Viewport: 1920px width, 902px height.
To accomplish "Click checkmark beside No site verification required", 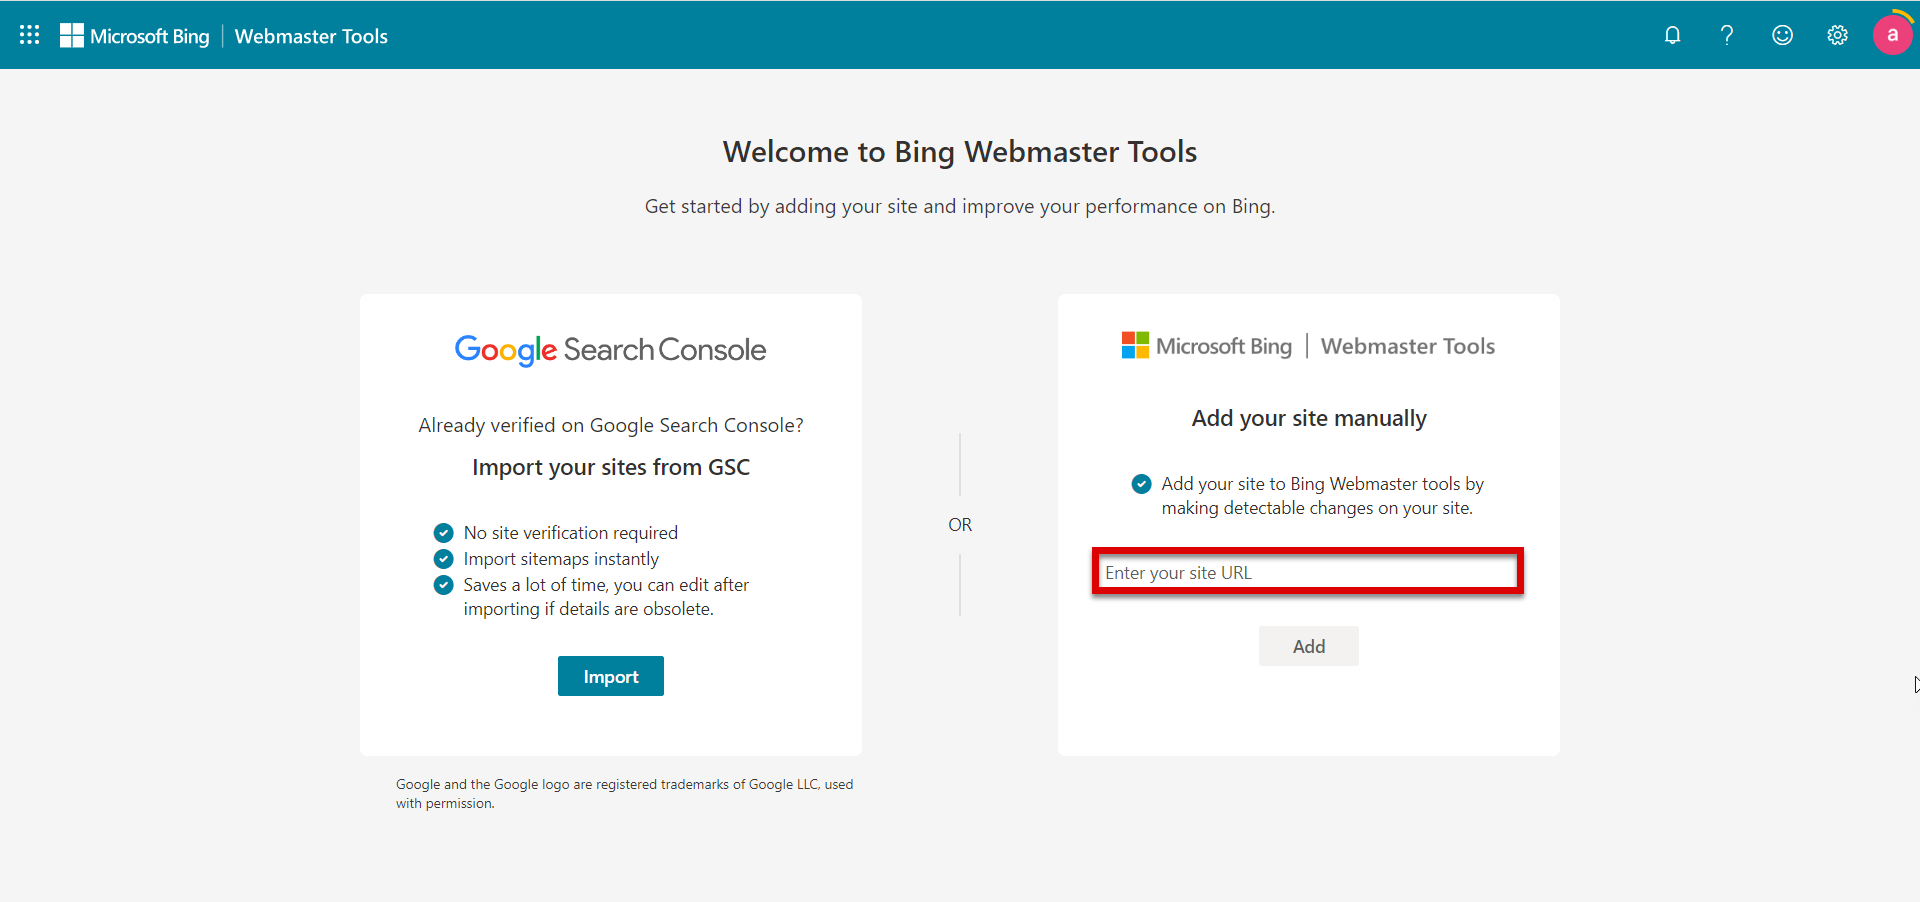I will point(444,533).
